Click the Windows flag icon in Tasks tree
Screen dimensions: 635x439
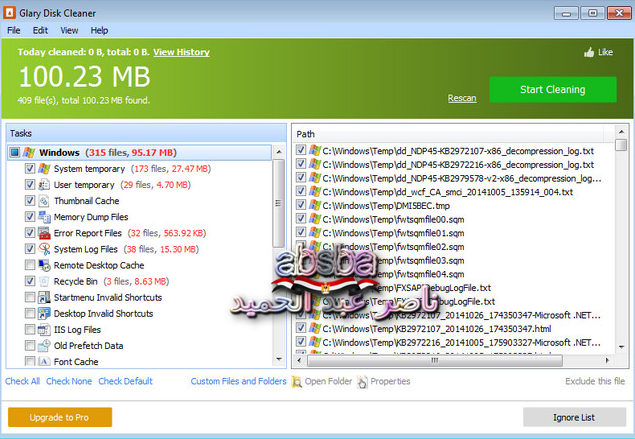29,153
